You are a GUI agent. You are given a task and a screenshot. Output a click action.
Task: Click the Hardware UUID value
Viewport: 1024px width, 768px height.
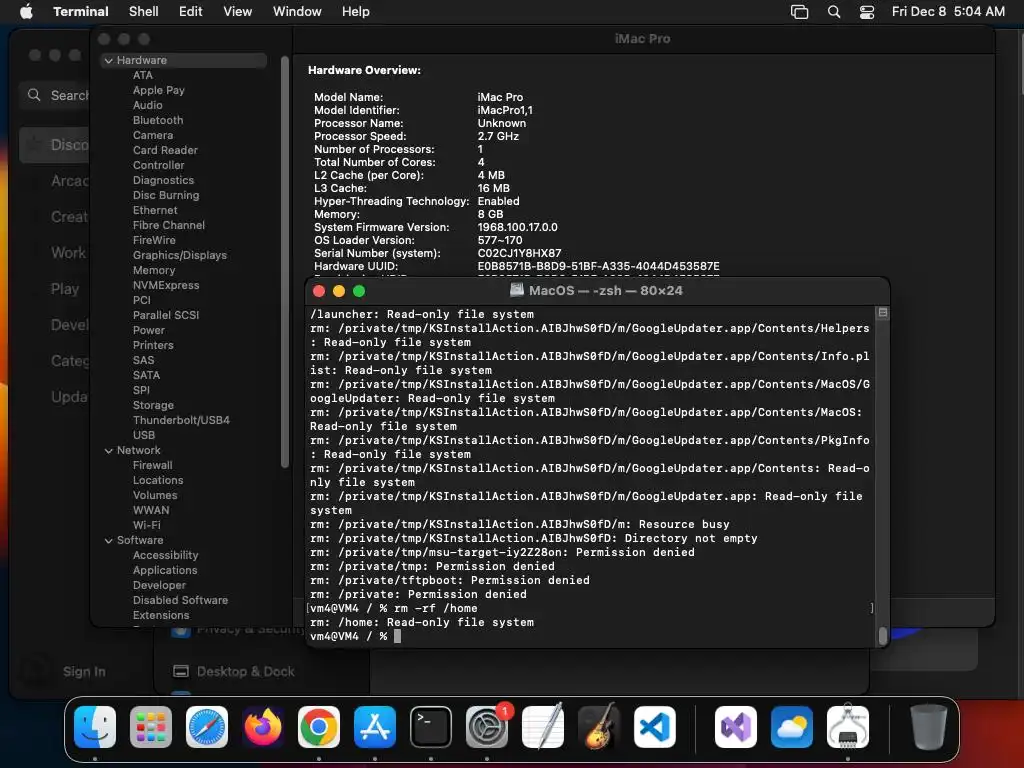(598, 266)
